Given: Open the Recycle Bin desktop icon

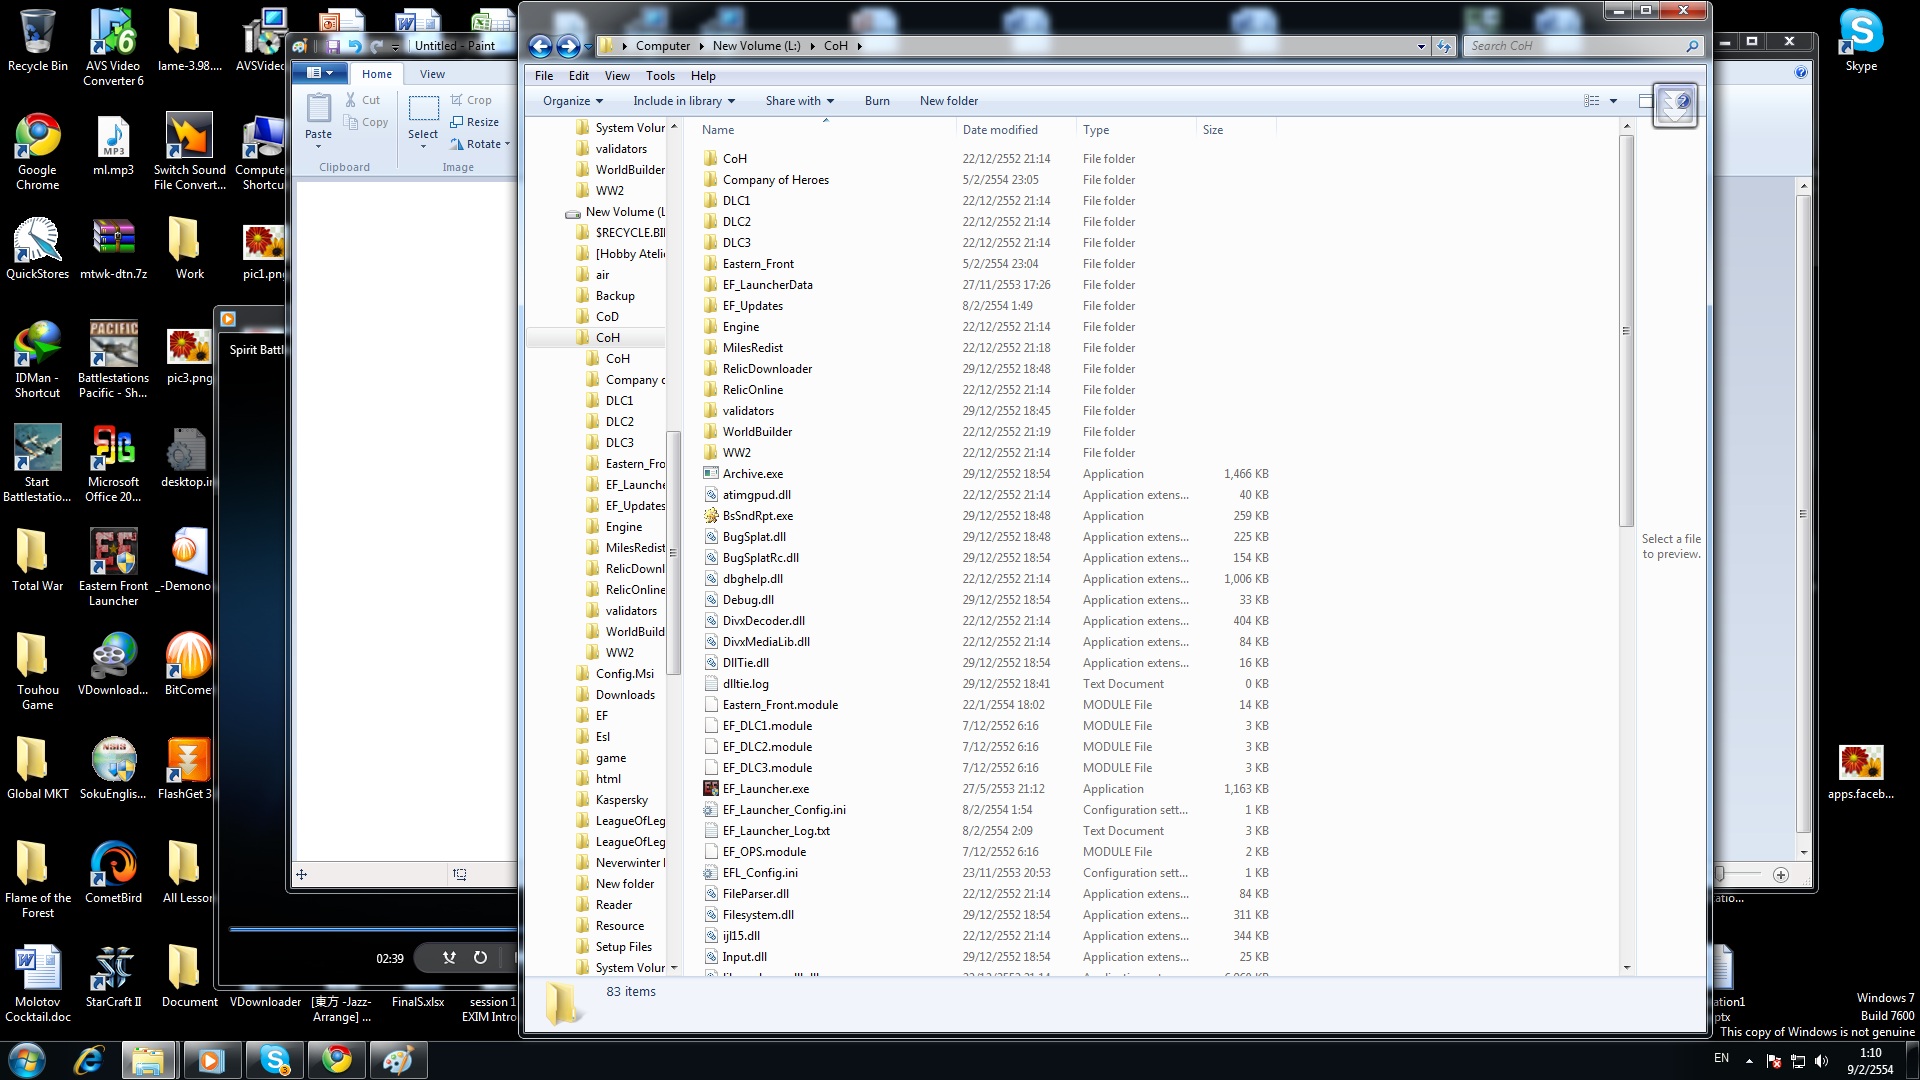Looking at the screenshot, I should point(38,41).
